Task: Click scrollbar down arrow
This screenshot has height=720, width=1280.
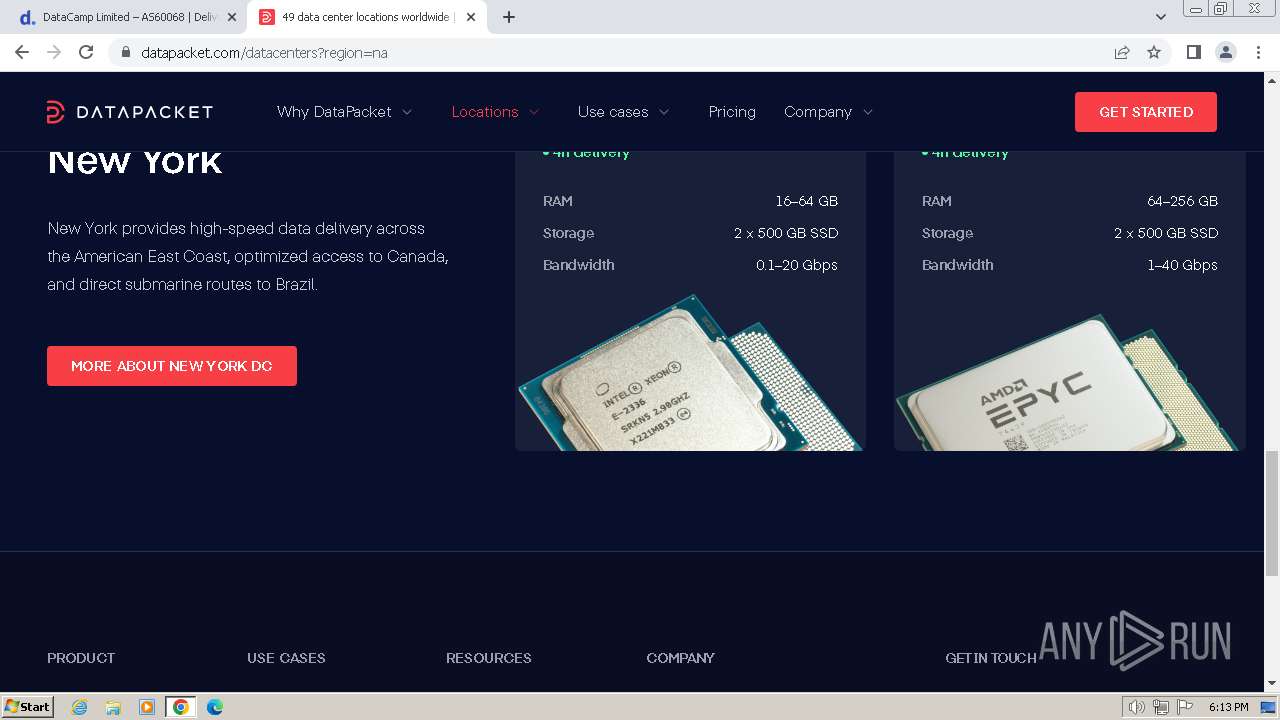Action: point(1272,684)
